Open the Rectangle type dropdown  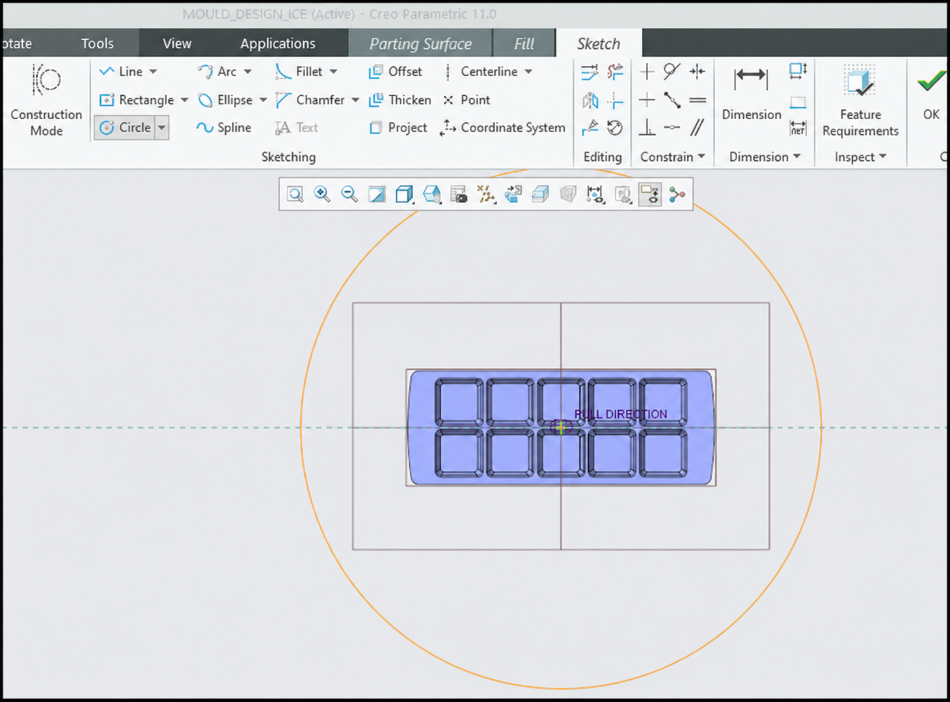point(184,100)
